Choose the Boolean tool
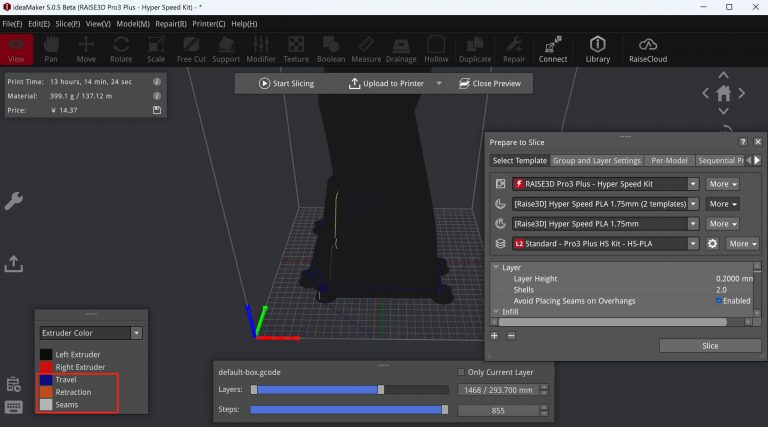The width and height of the screenshot is (768, 427). [331, 49]
